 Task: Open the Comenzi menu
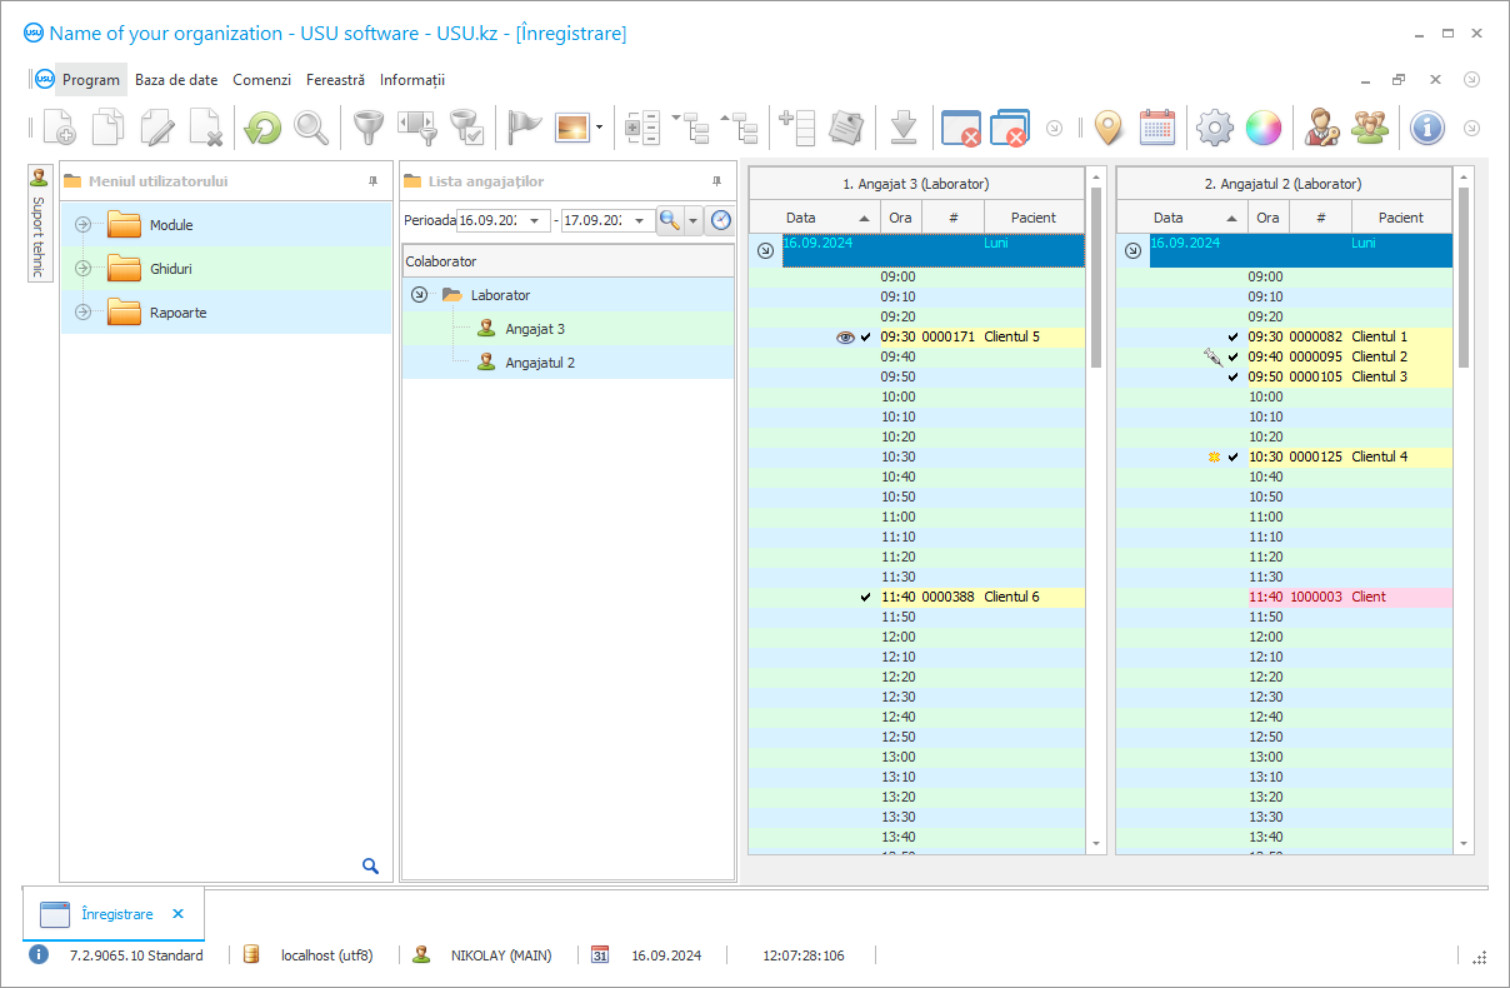pos(261,79)
